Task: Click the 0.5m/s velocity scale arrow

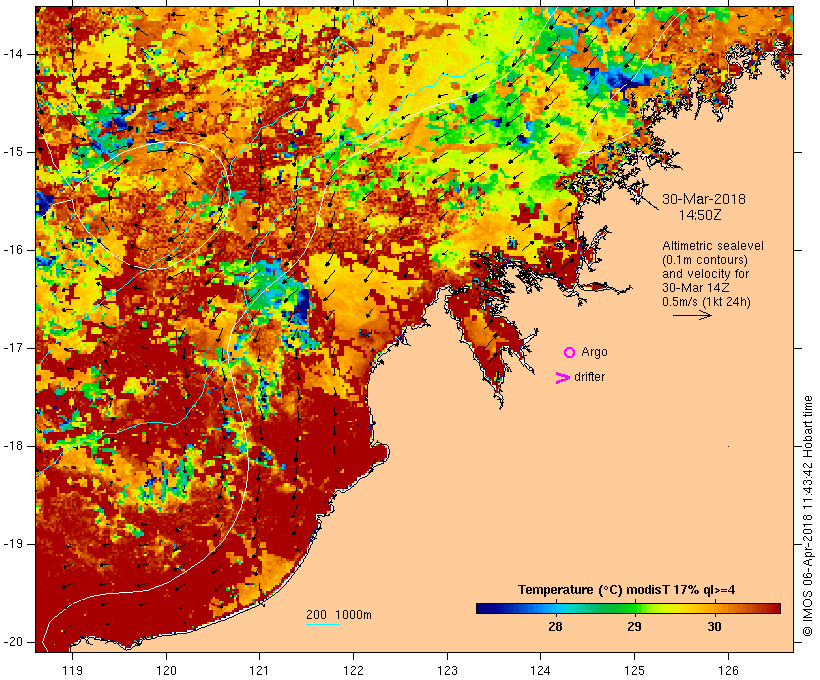Action: pyautogui.click(x=692, y=315)
